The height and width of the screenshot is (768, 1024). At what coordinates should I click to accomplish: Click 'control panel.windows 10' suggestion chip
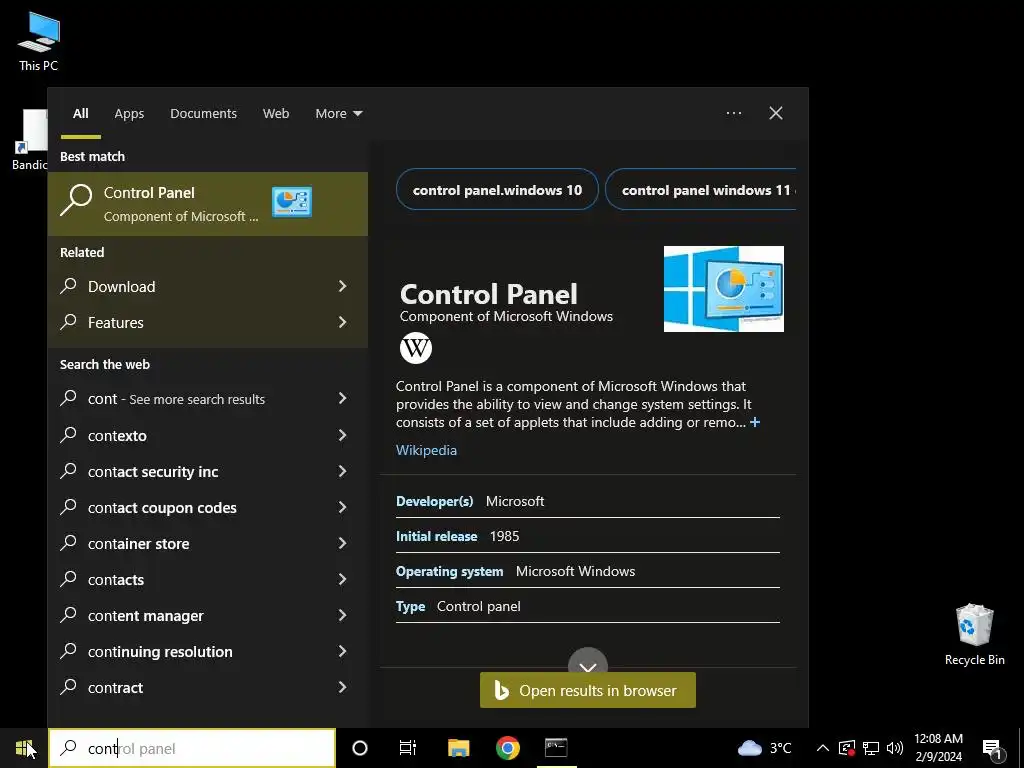pyautogui.click(x=497, y=189)
